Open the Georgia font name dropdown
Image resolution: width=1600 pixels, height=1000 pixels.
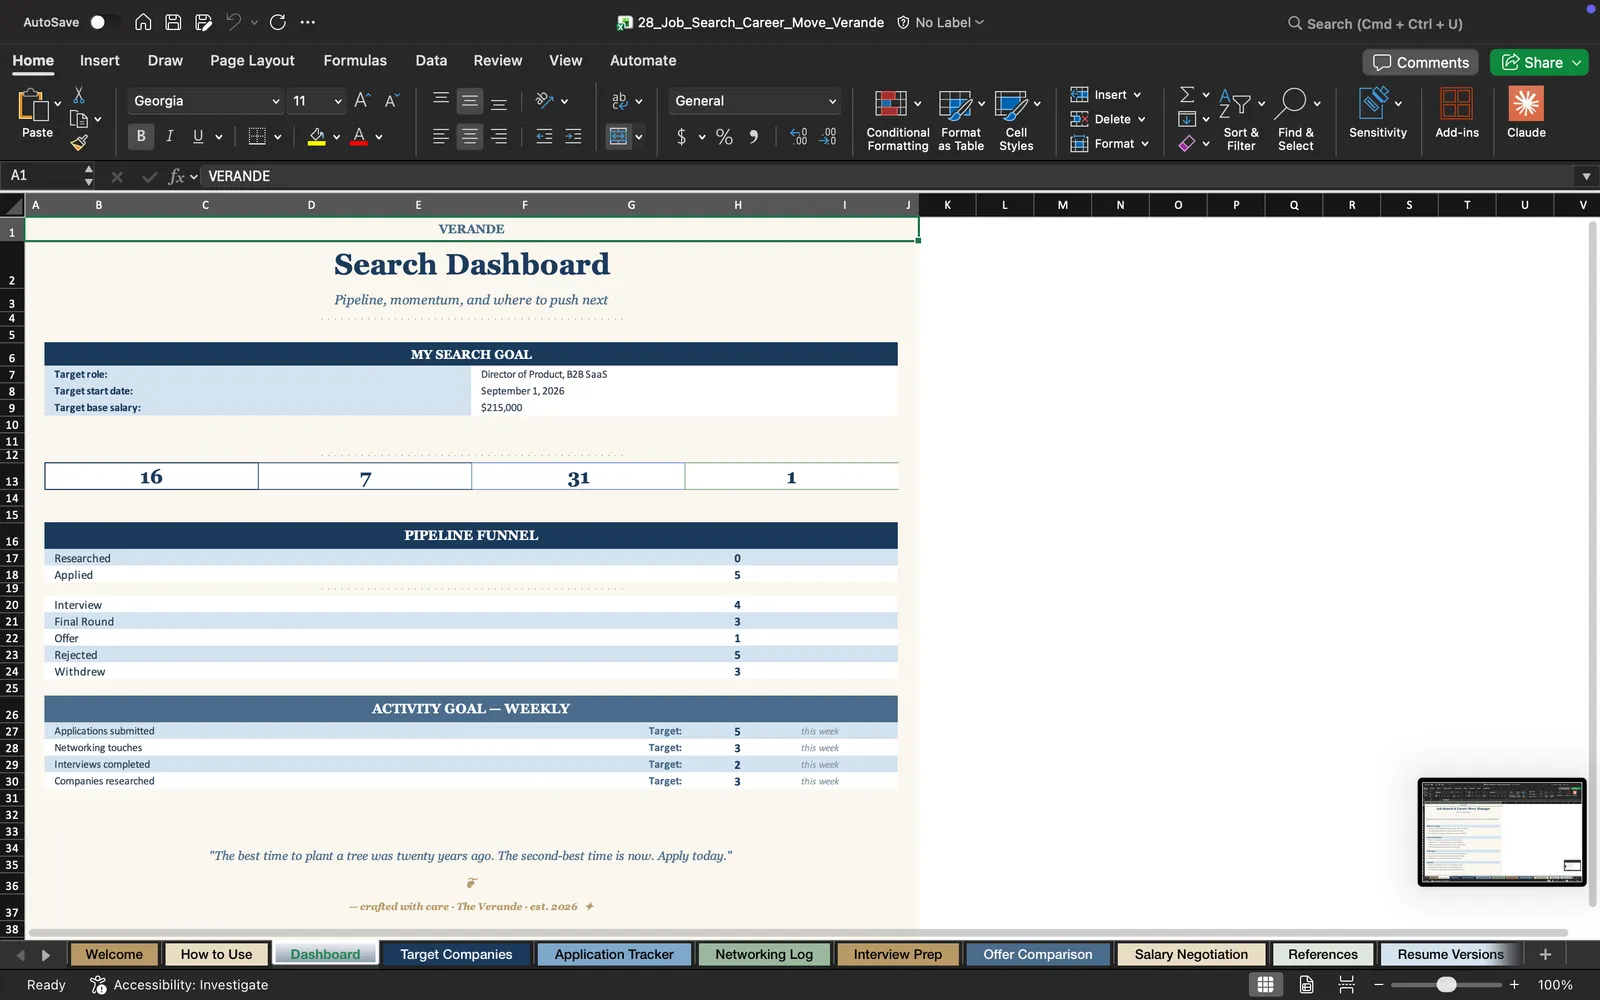(276, 101)
